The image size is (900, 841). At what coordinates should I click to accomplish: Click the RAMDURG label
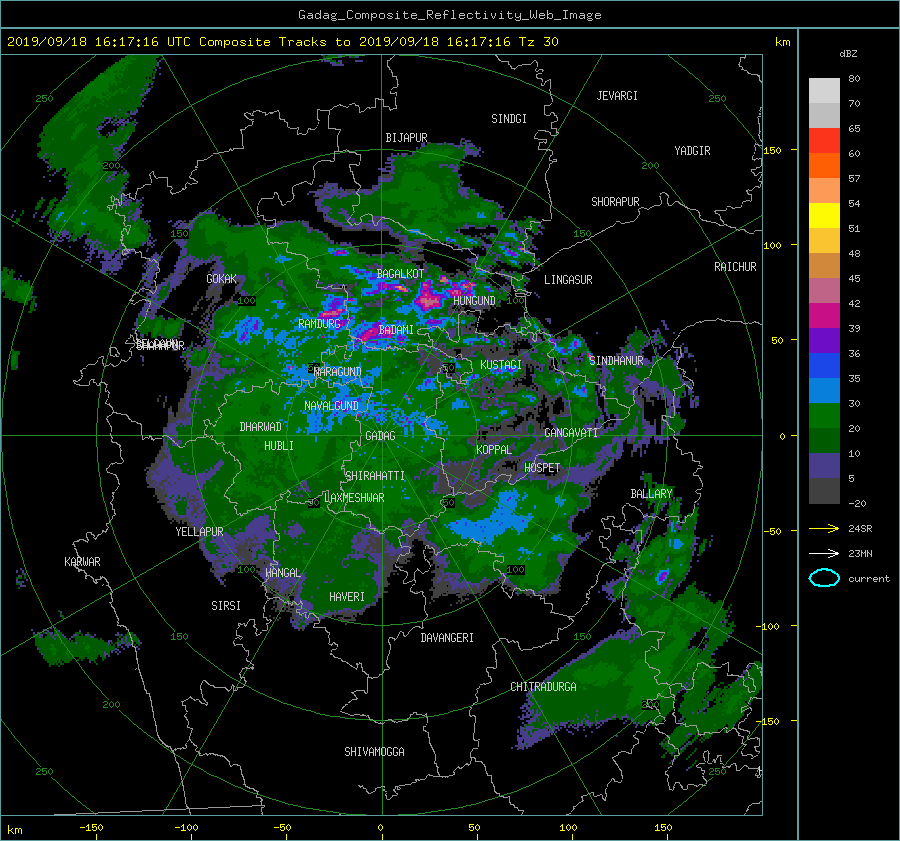tap(319, 324)
